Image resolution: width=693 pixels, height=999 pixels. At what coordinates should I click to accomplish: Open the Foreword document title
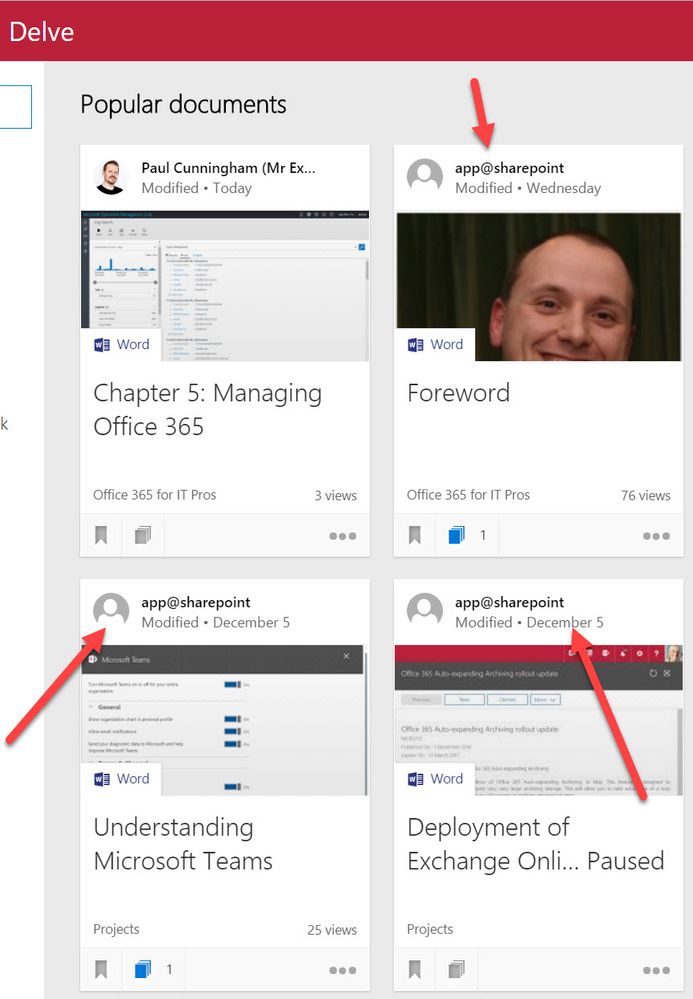click(459, 393)
